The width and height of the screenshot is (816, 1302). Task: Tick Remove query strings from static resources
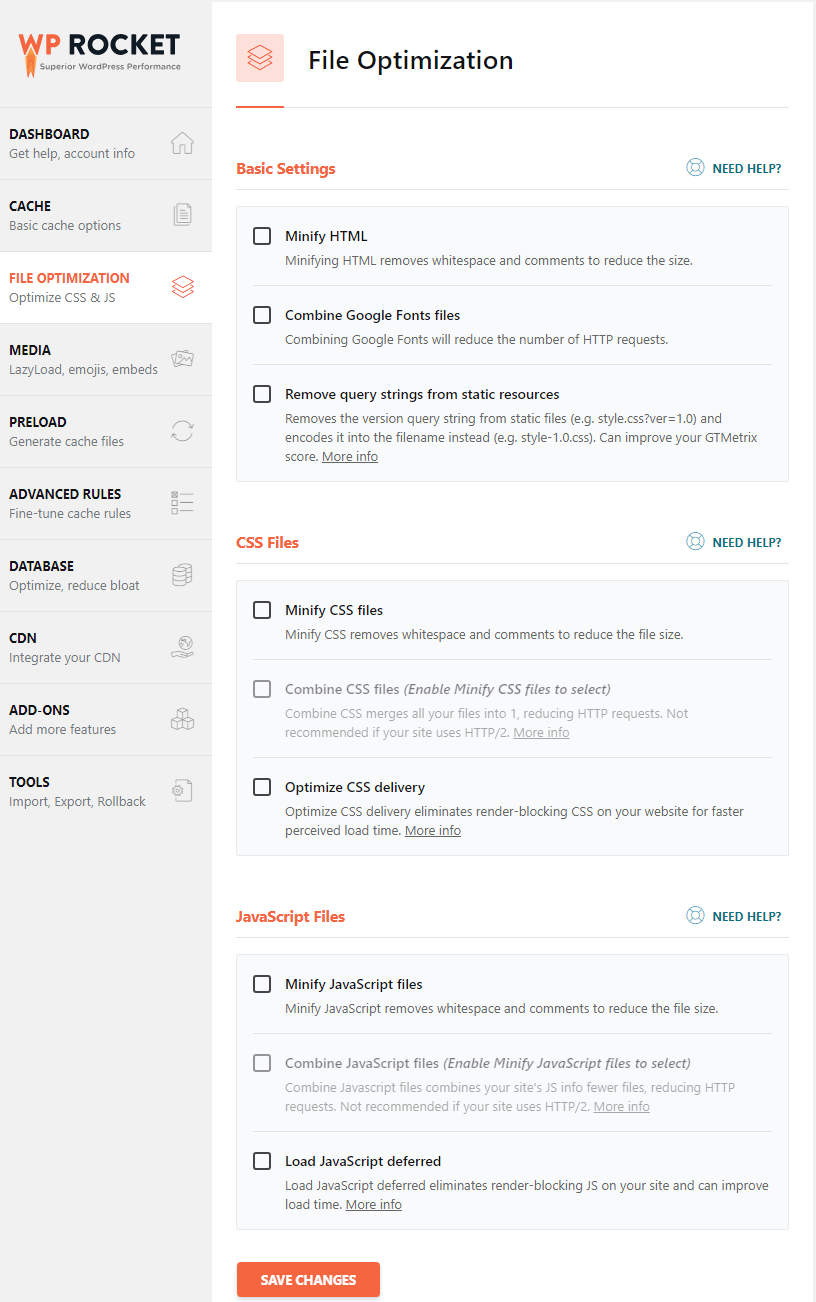click(x=262, y=394)
